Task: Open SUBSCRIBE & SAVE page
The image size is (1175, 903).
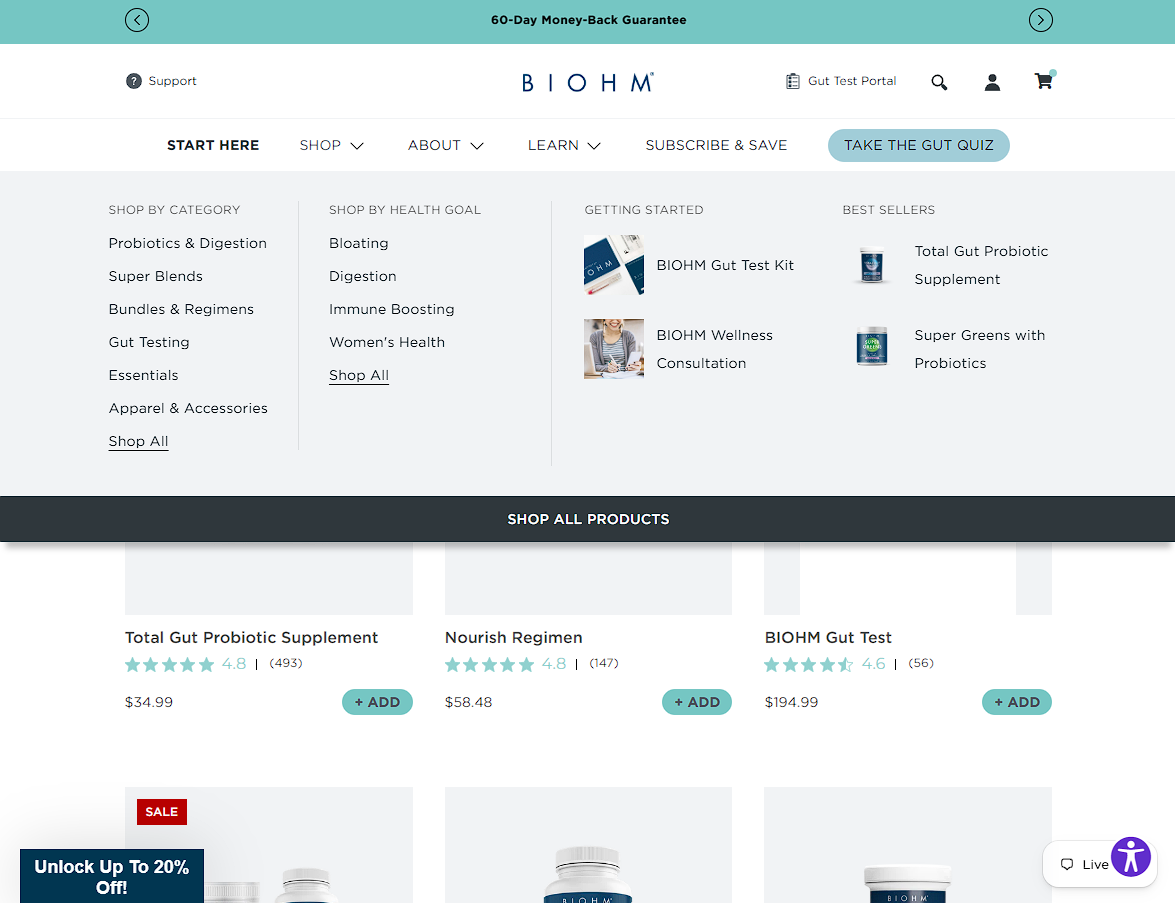Action: (x=716, y=145)
